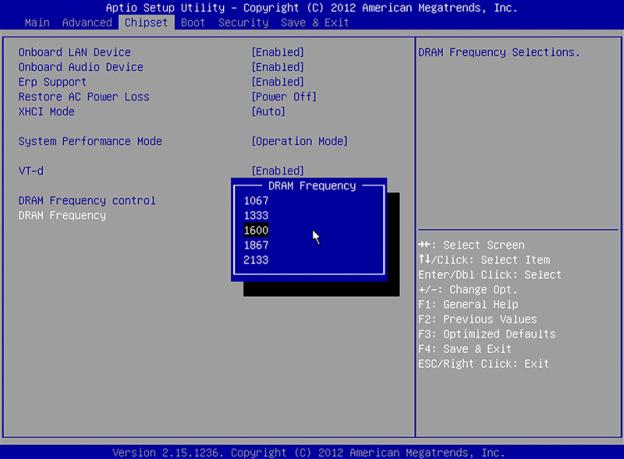The width and height of the screenshot is (624, 459).
Task: Click the highlighted DRAM Frequency row
Action: click(x=62, y=216)
